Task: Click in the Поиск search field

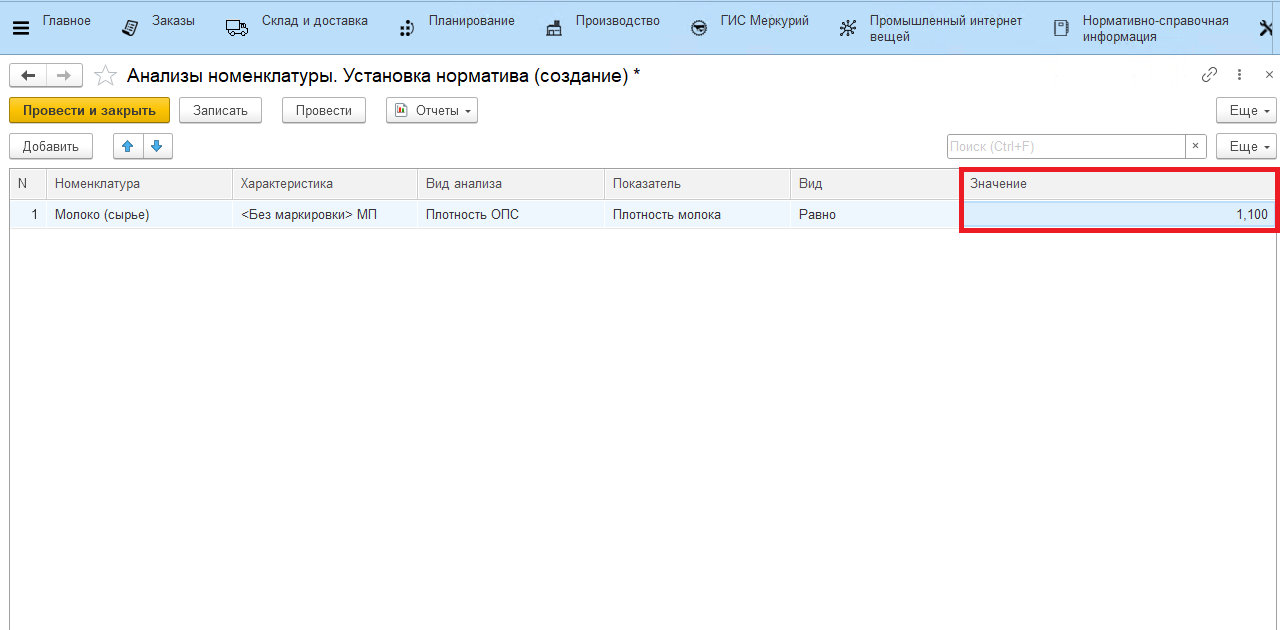Action: click(1065, 146)
